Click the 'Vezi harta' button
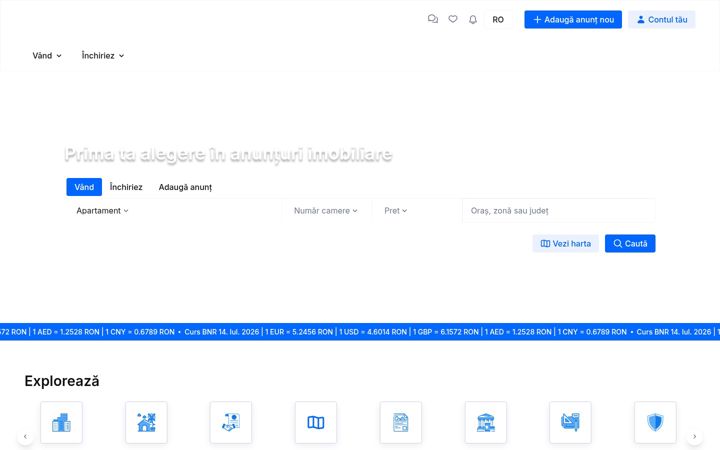Viewport: 720px width, 450px height. click(565, 243)
